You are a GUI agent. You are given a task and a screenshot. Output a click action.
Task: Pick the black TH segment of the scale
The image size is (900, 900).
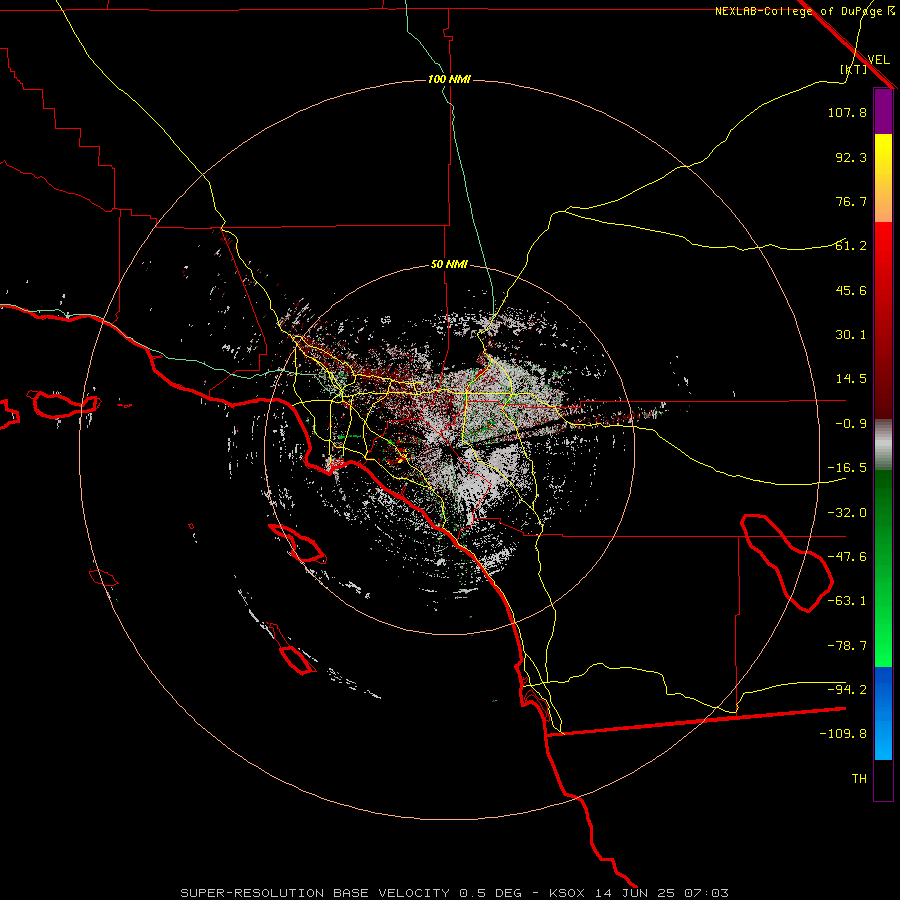coord(883,780)
